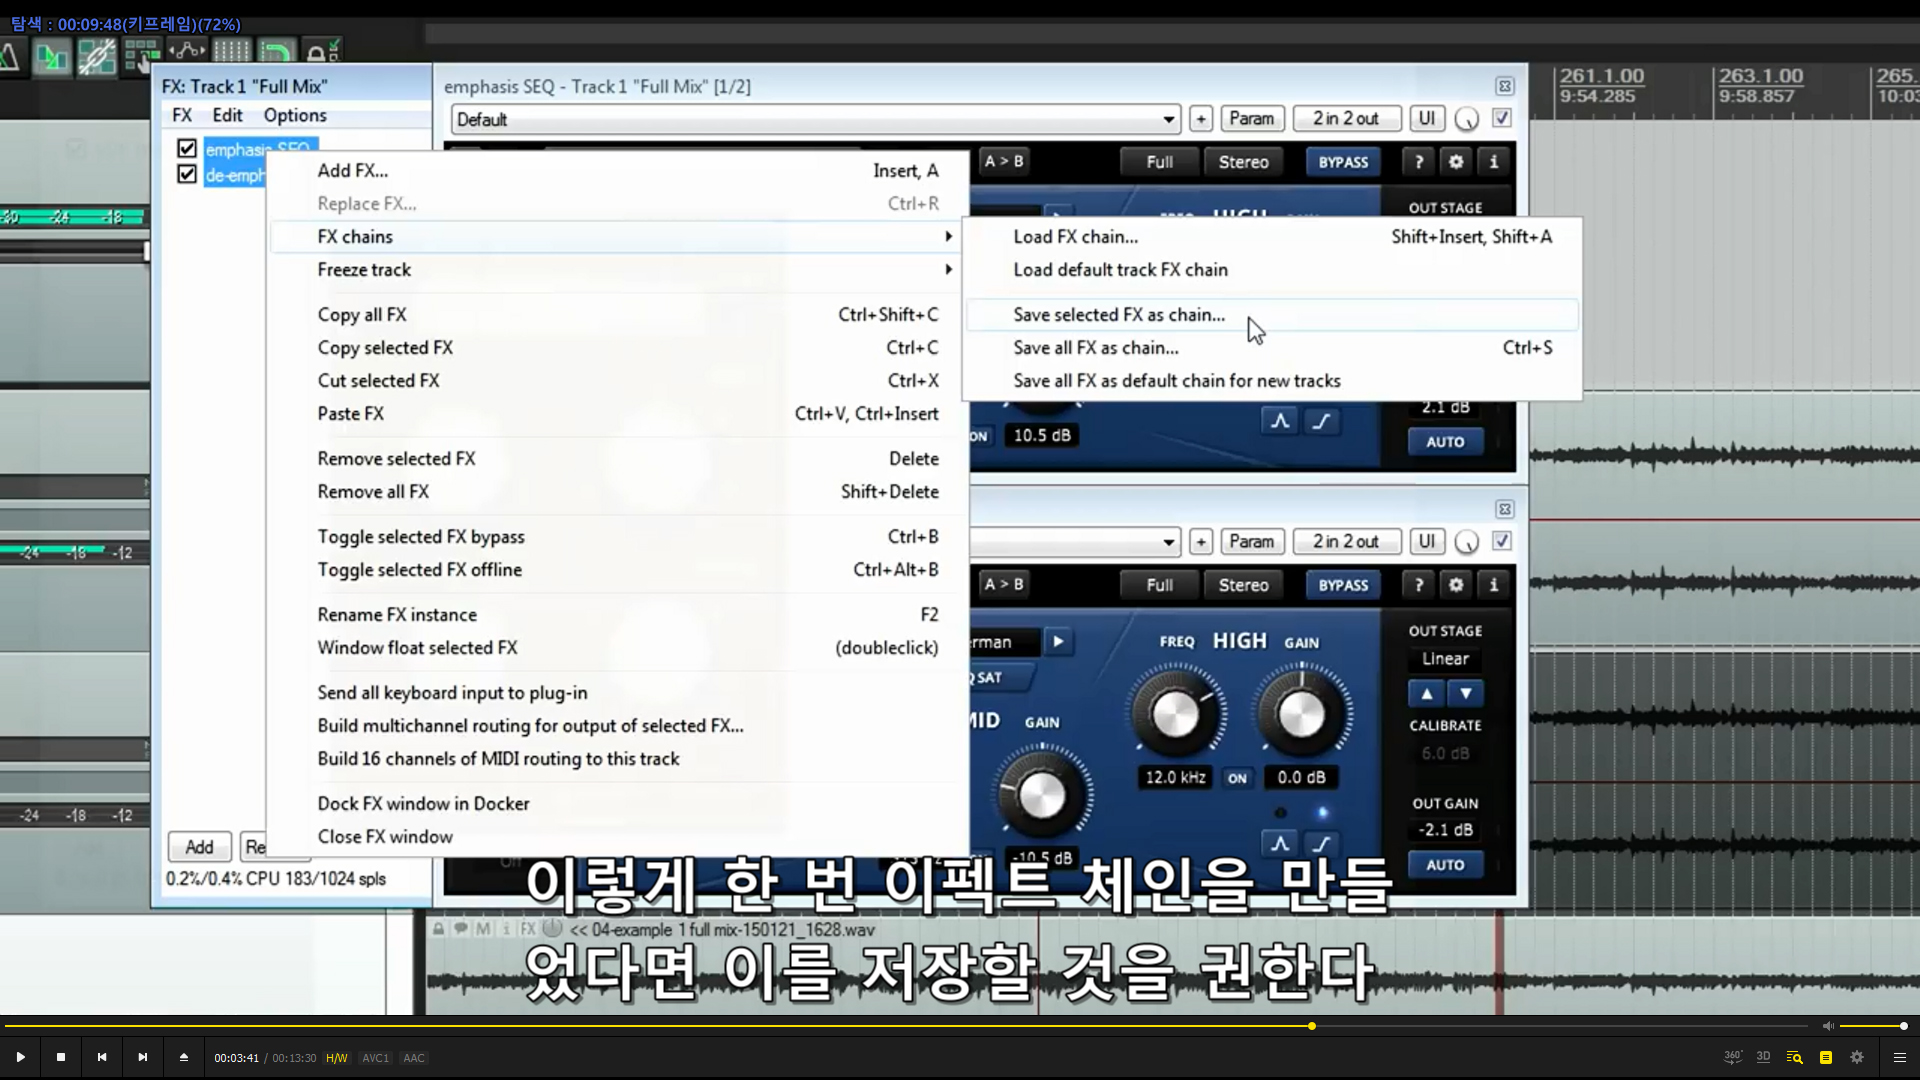This screenshot has width=1920, height=1080.
Task: Open upper plugin Stereo mode selector
Action: (x=1243, y=162)
